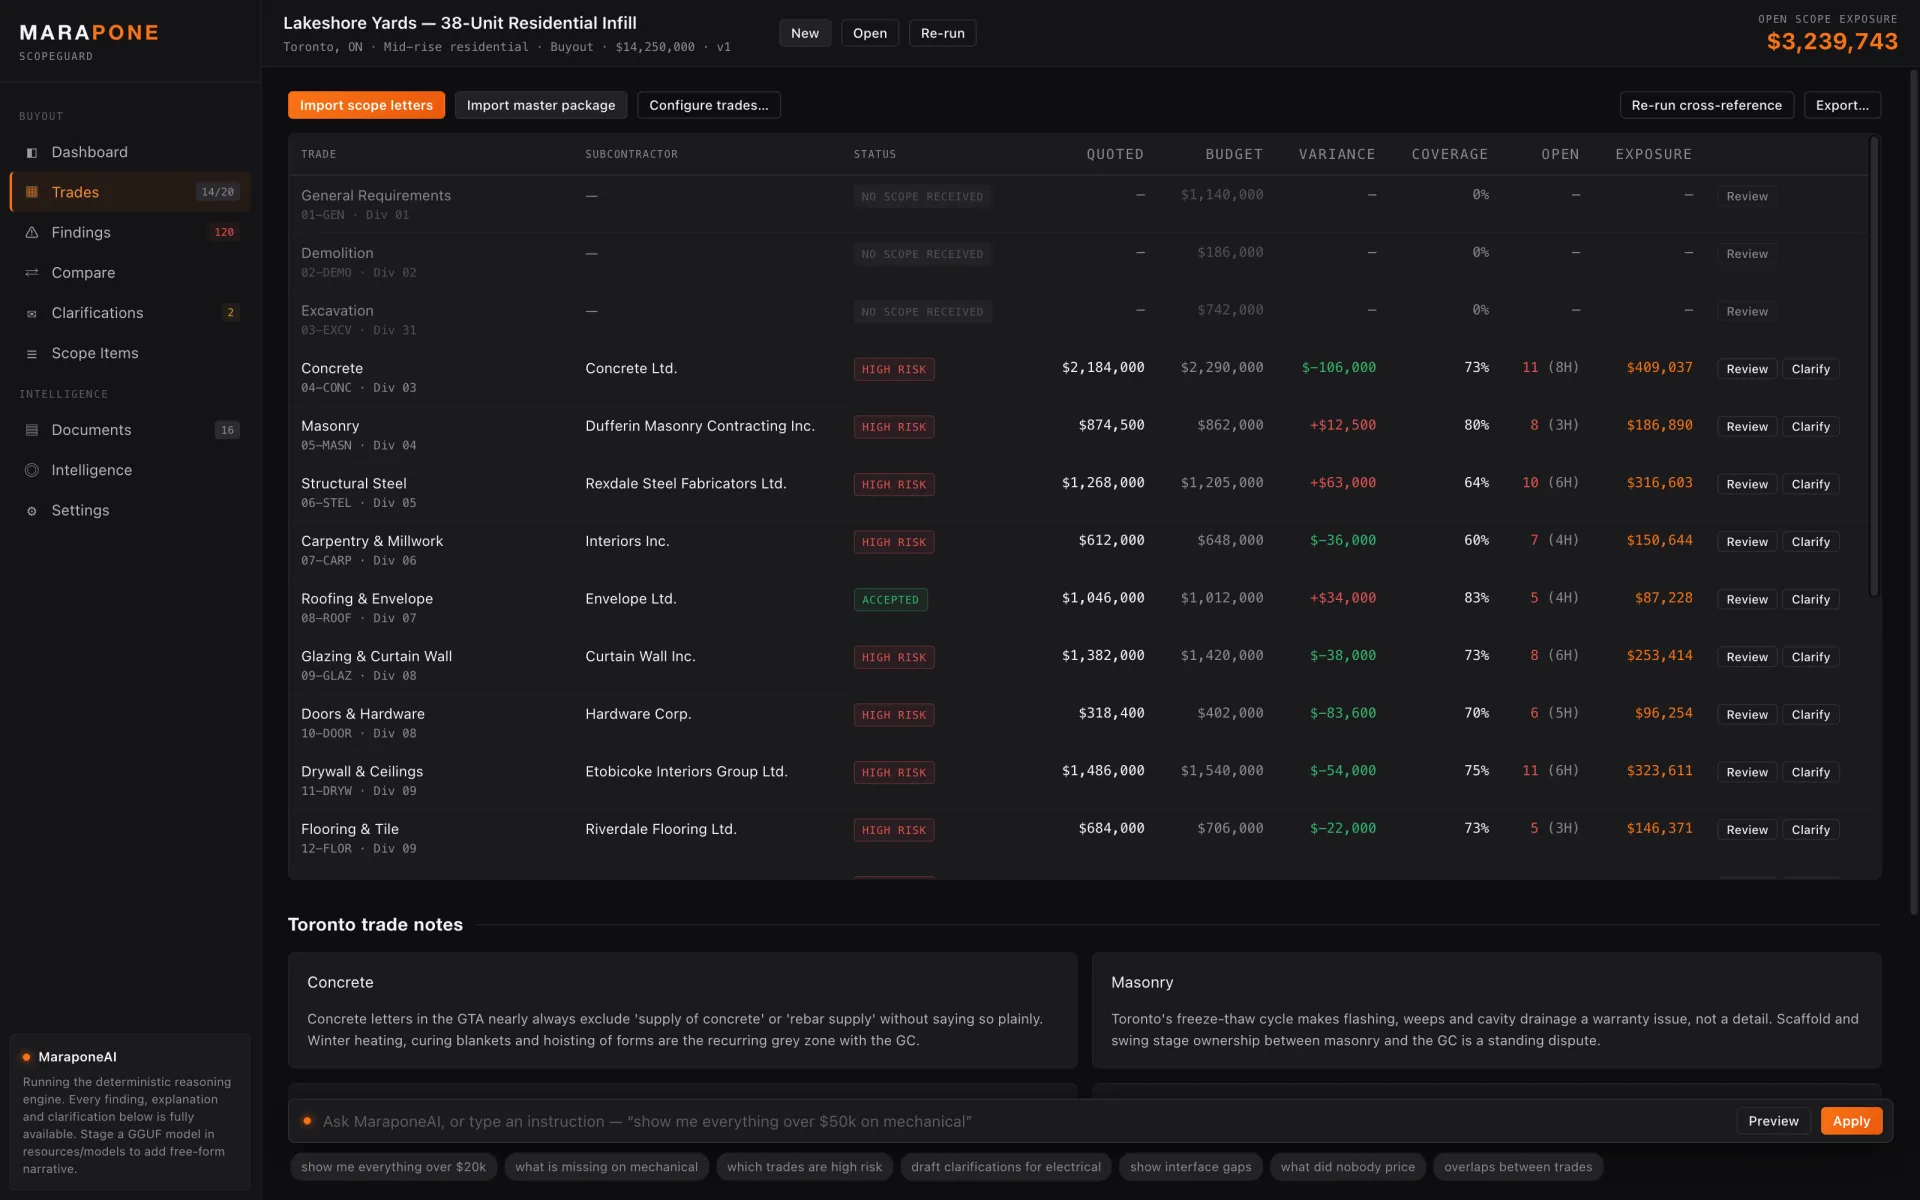
Task: Review the Roofing & Envelope trade
Action: click(x=1746, y=599)
